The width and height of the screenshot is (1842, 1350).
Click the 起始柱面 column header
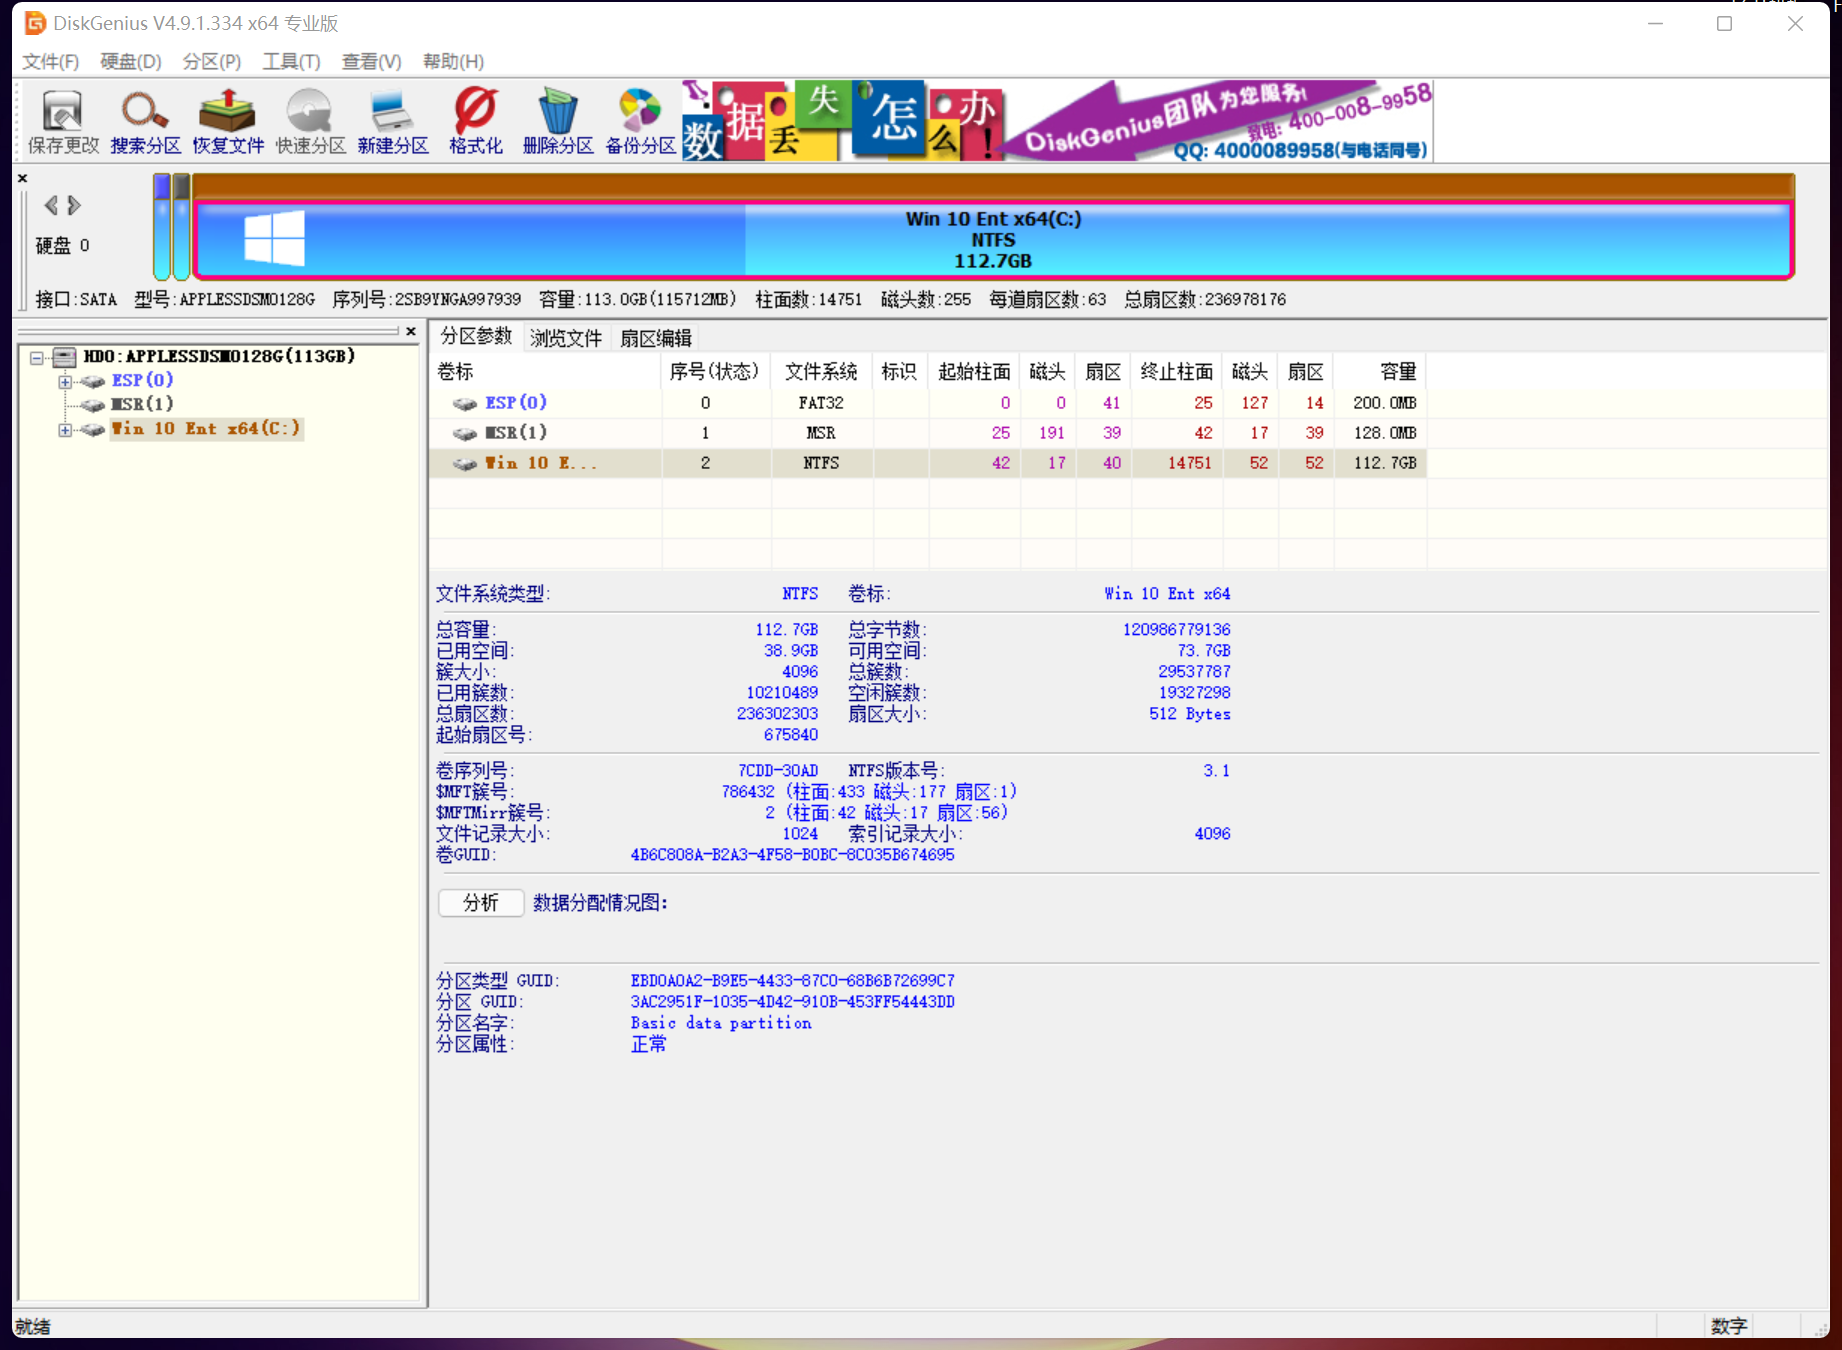(974, 372)
